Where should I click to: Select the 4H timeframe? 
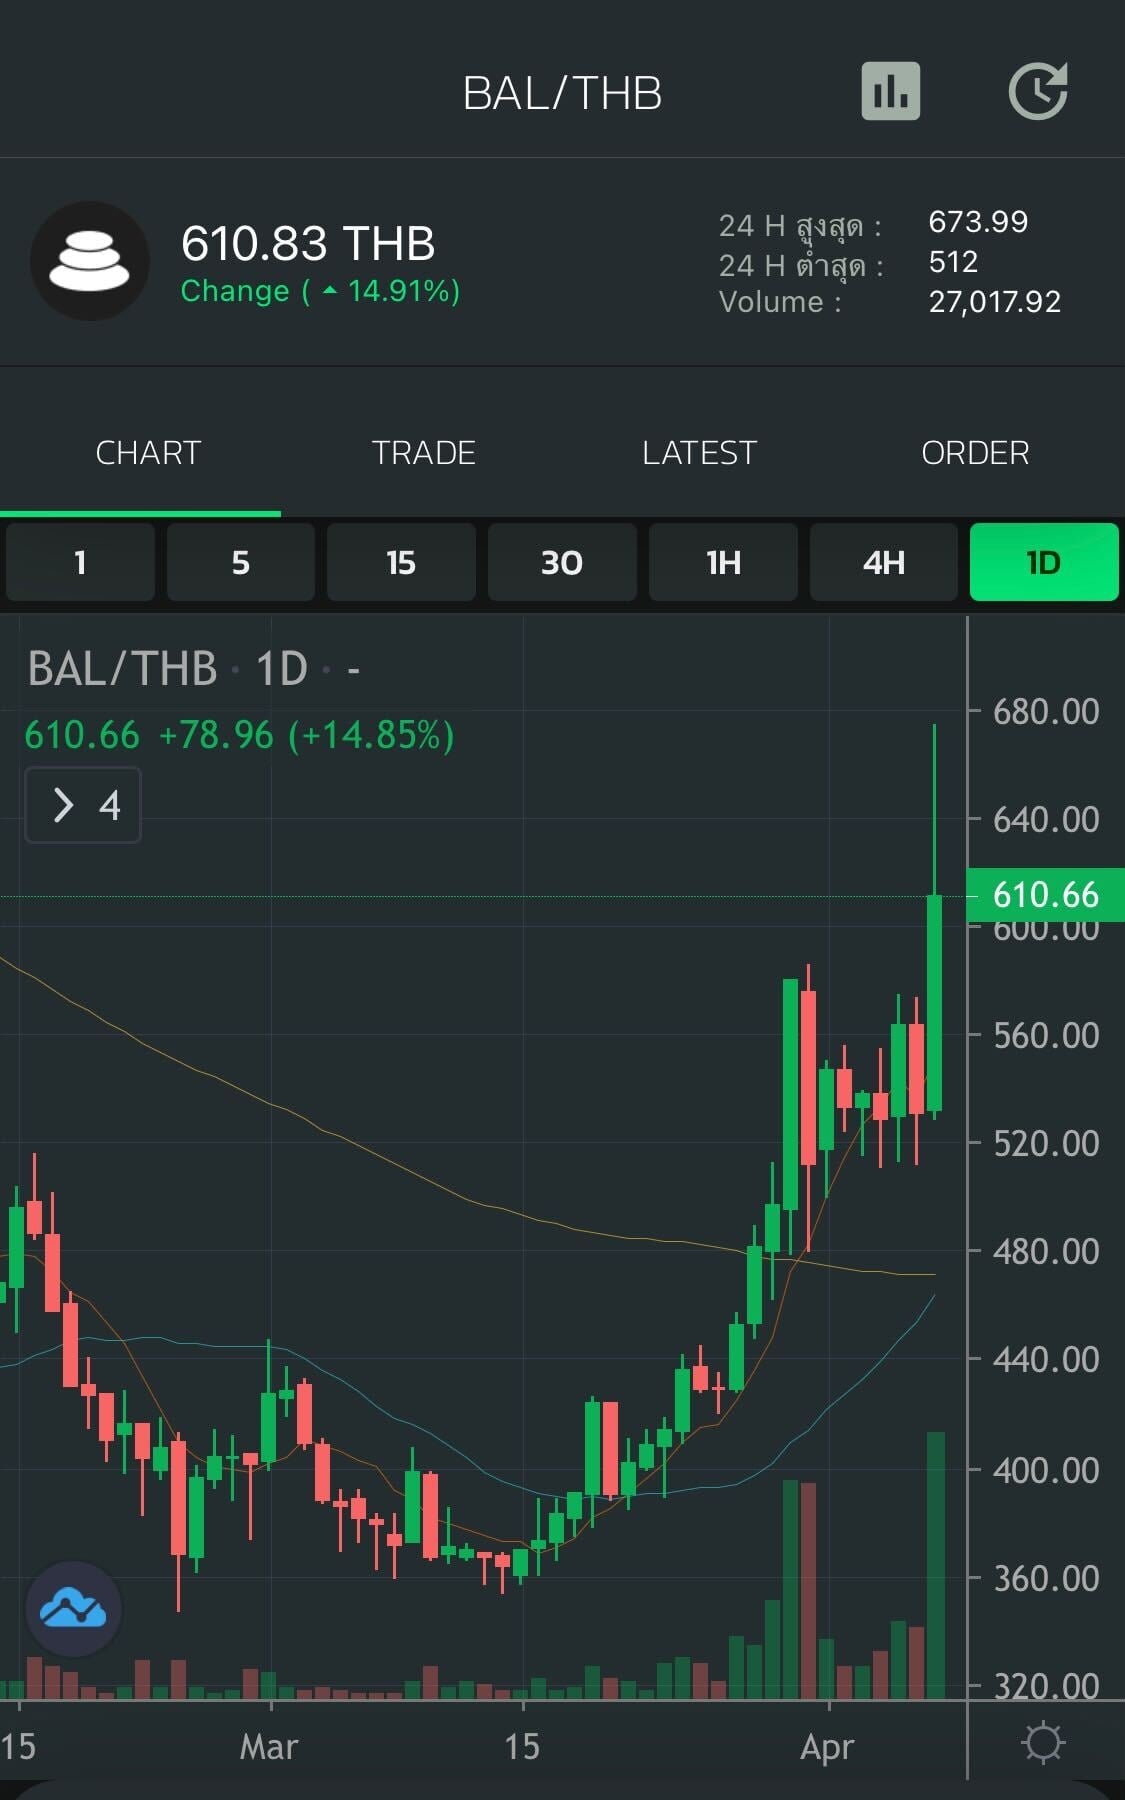(x=884, y=562)
